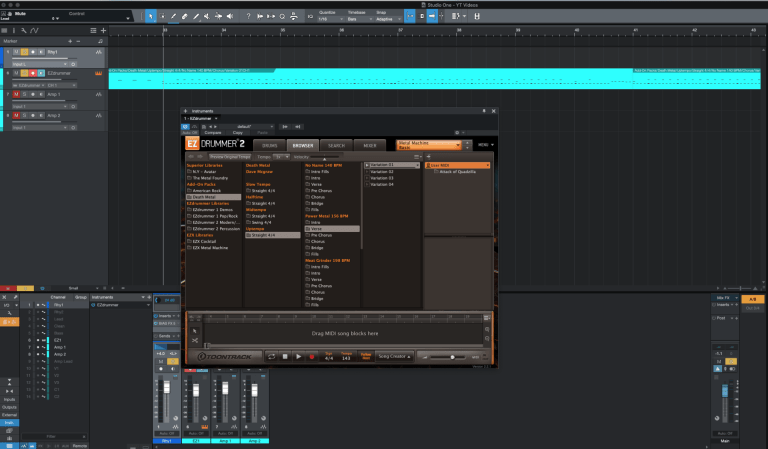Select the Mute tool in the toolbar
768x449 pixels.
tap(207, 16)
